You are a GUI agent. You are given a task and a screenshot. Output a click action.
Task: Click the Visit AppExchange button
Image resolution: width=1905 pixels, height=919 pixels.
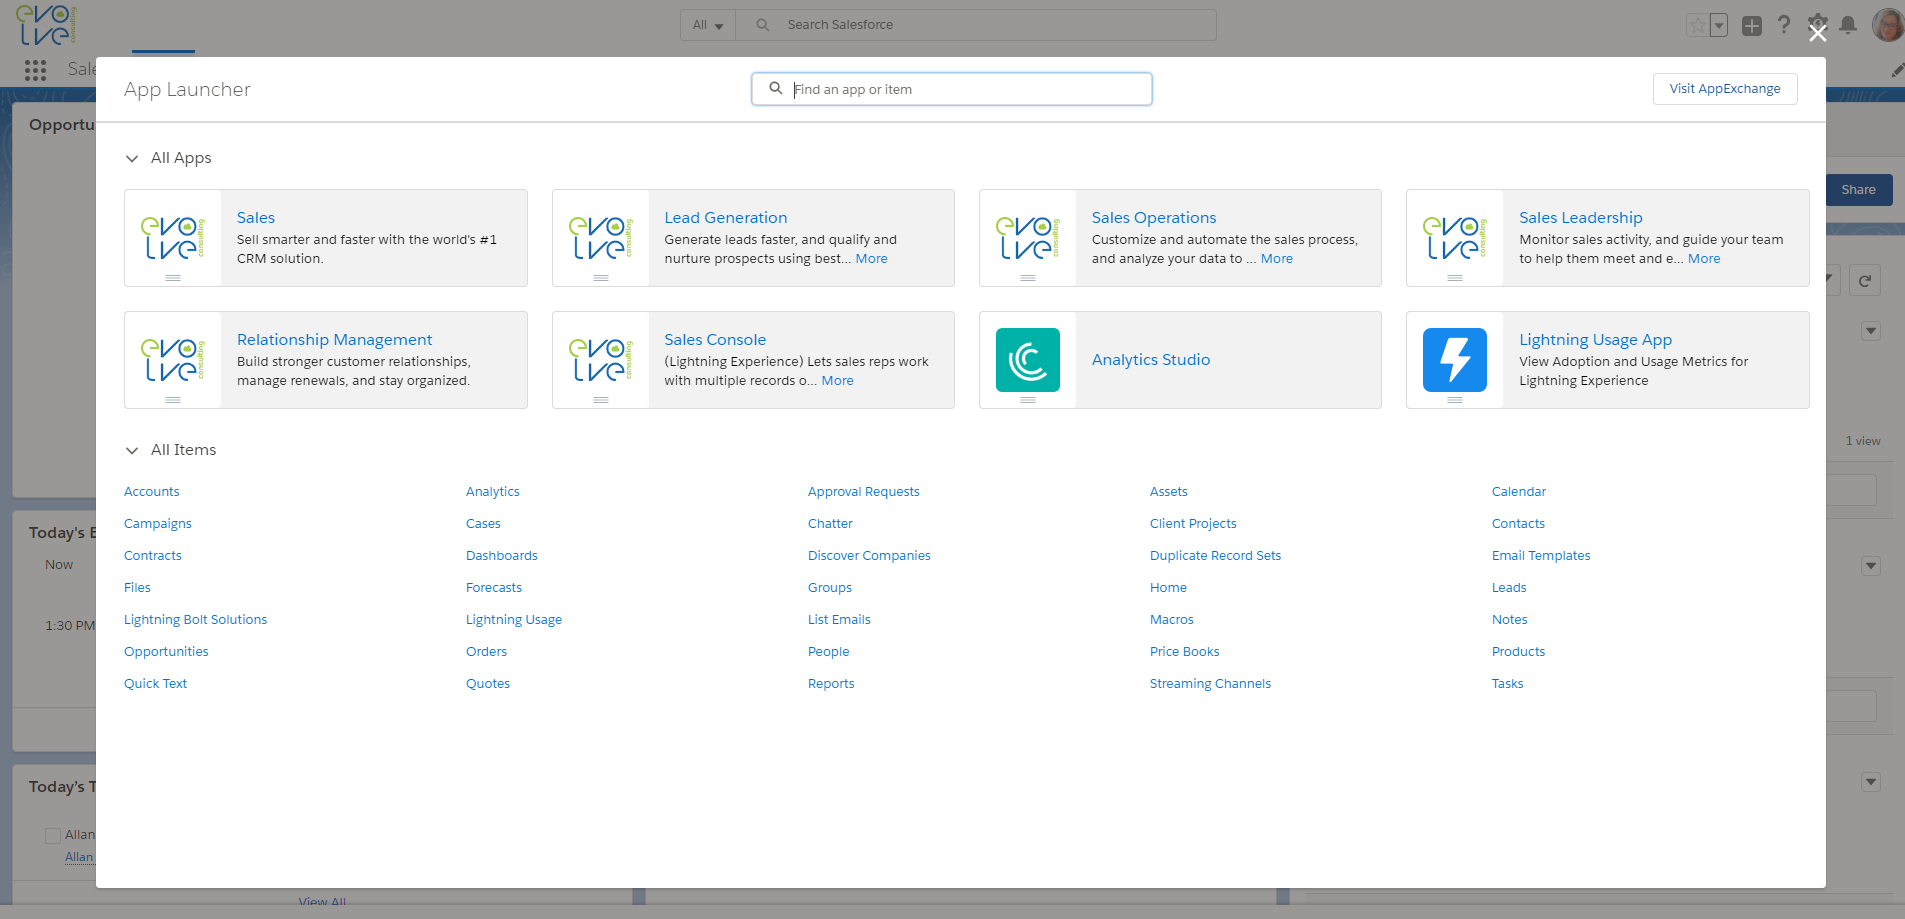[1724, 88]
